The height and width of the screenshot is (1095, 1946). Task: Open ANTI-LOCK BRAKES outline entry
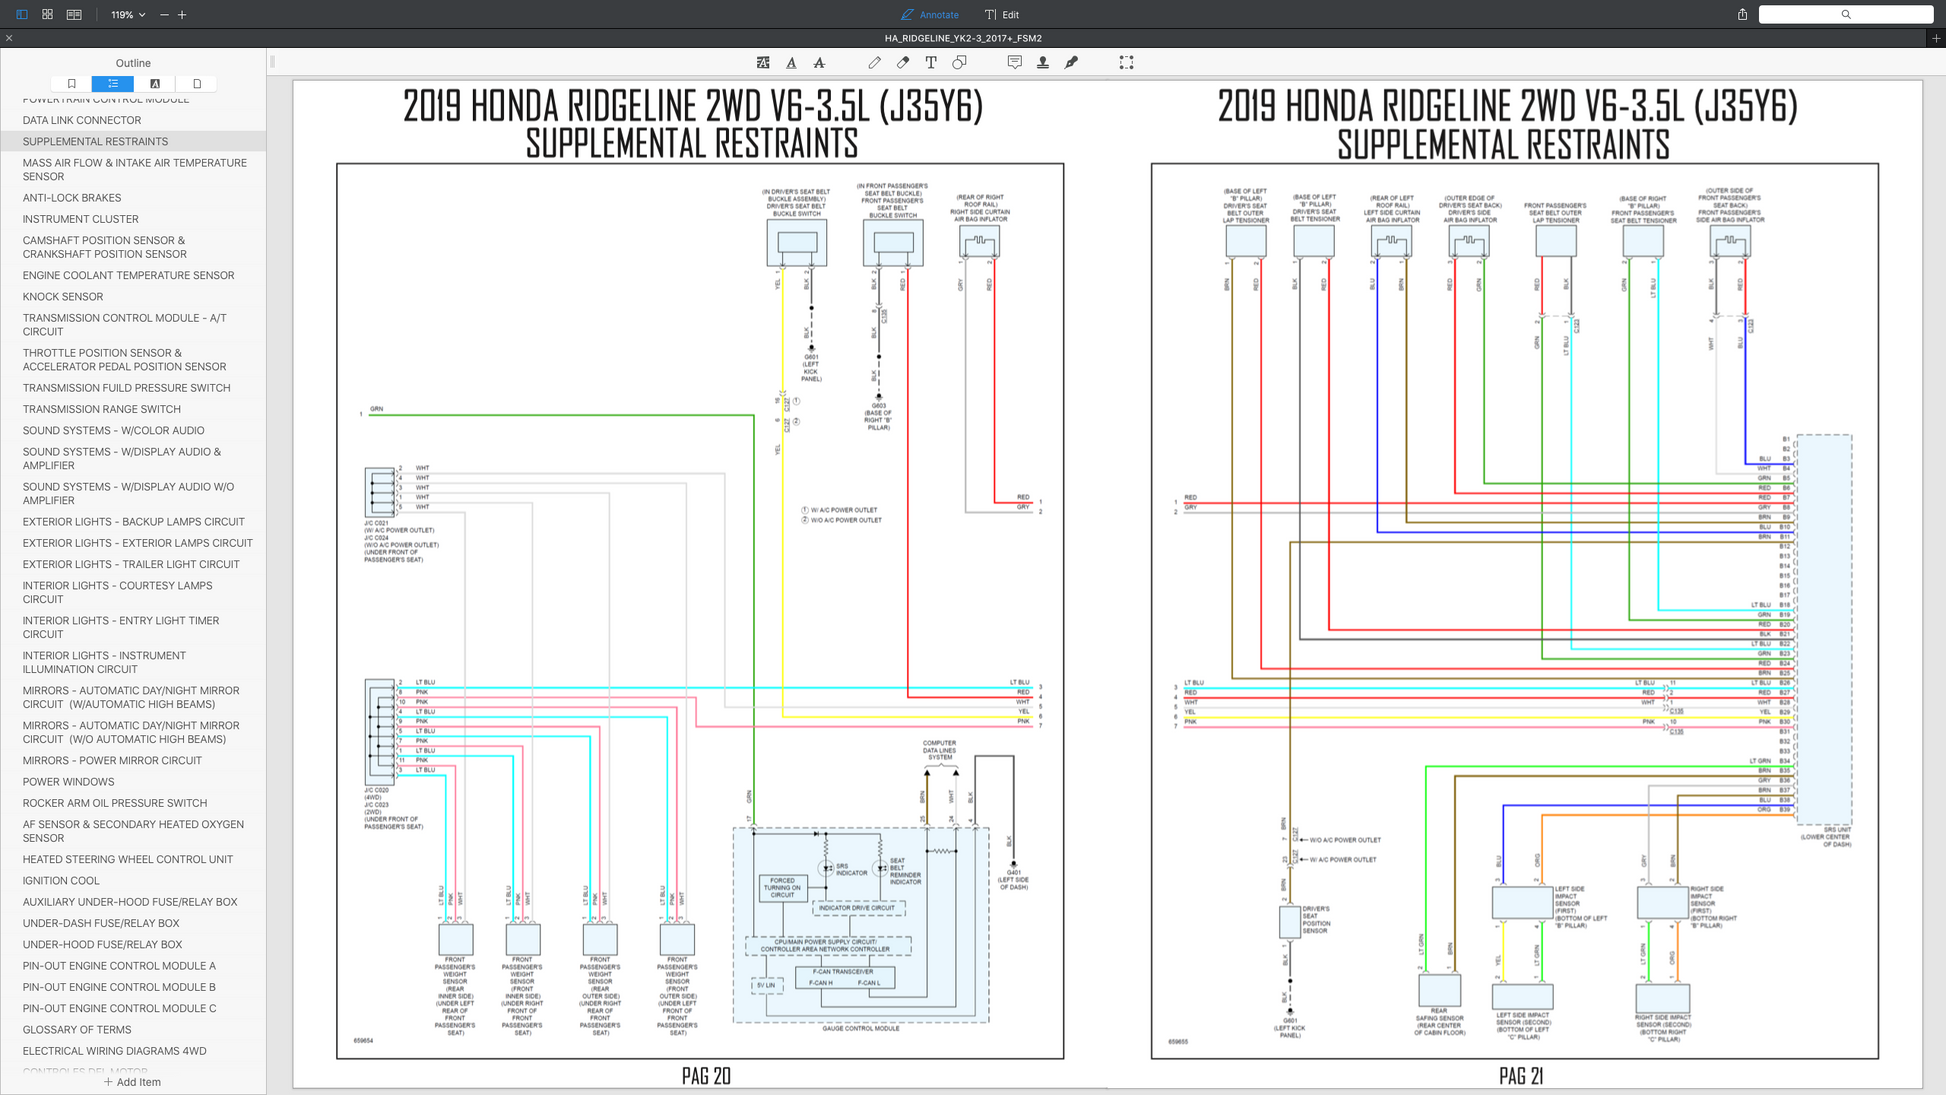pyautogui.click(x=72, y=198)
